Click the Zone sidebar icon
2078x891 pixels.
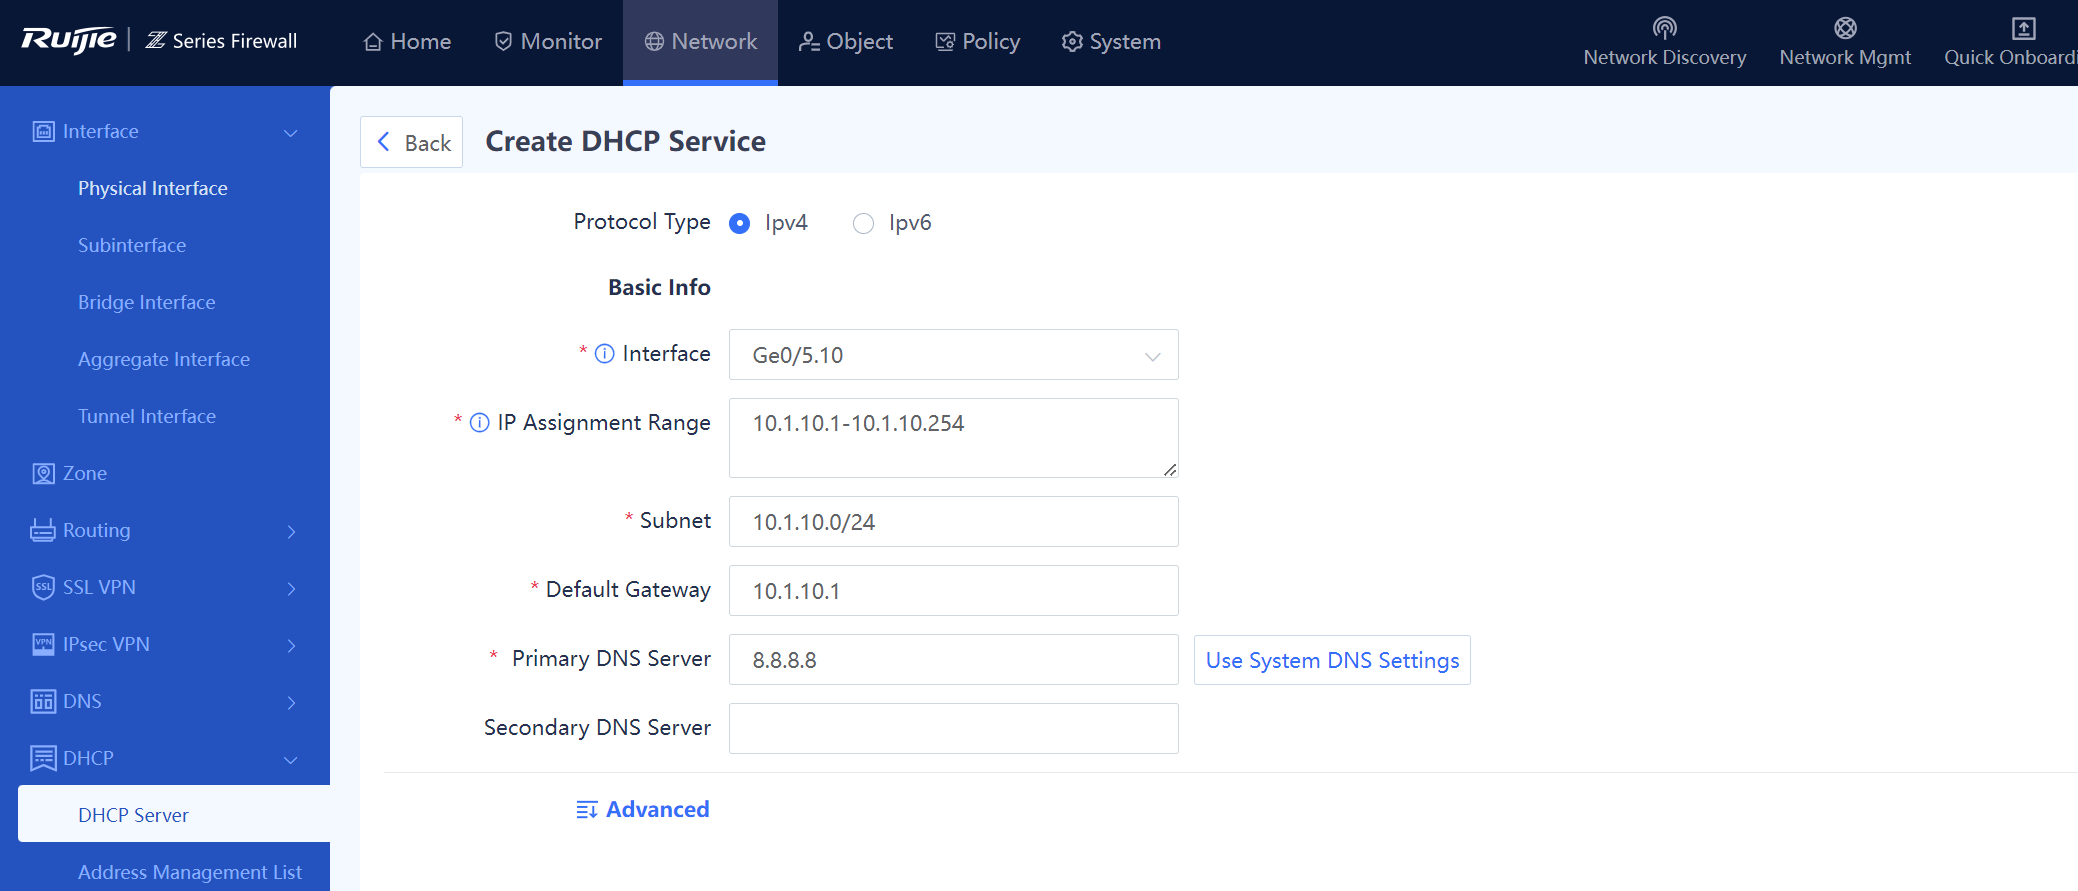coord(44,473)
